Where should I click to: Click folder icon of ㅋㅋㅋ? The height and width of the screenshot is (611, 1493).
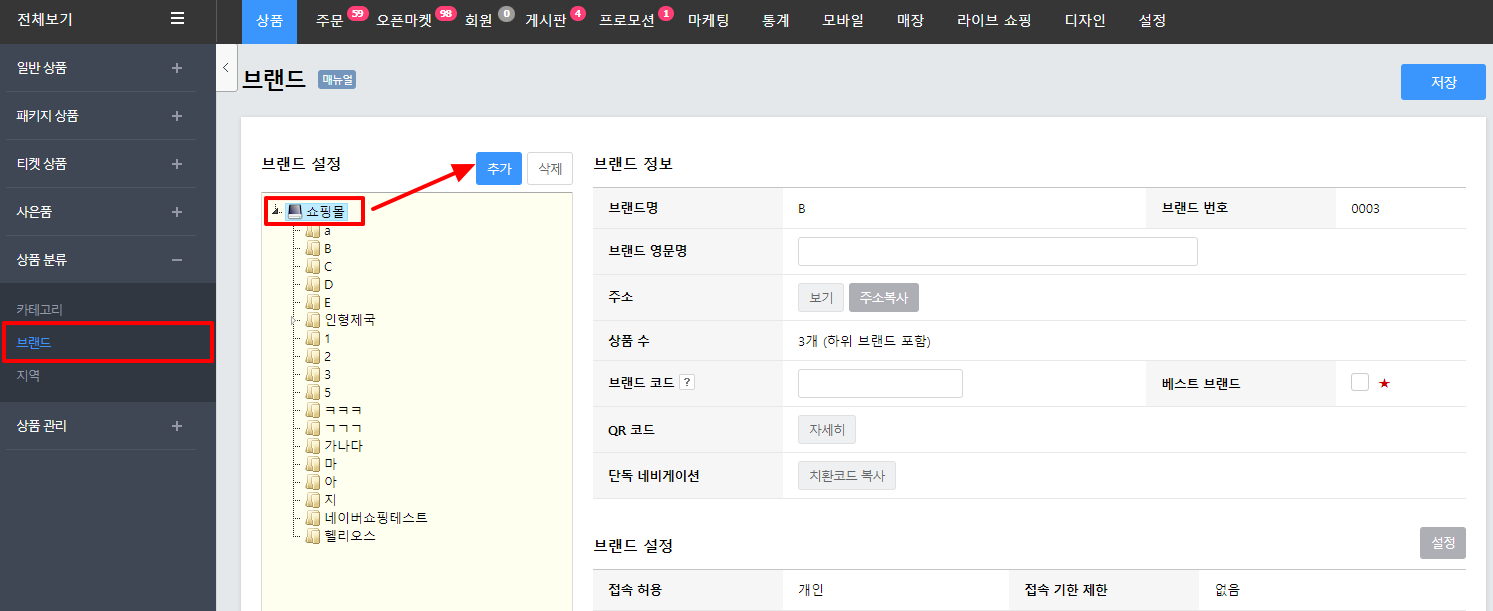tap(313, 410)
